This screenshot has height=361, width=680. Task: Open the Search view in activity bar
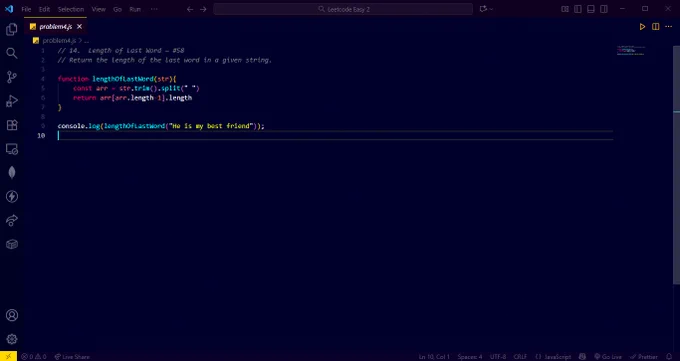(x=12, y=53)
